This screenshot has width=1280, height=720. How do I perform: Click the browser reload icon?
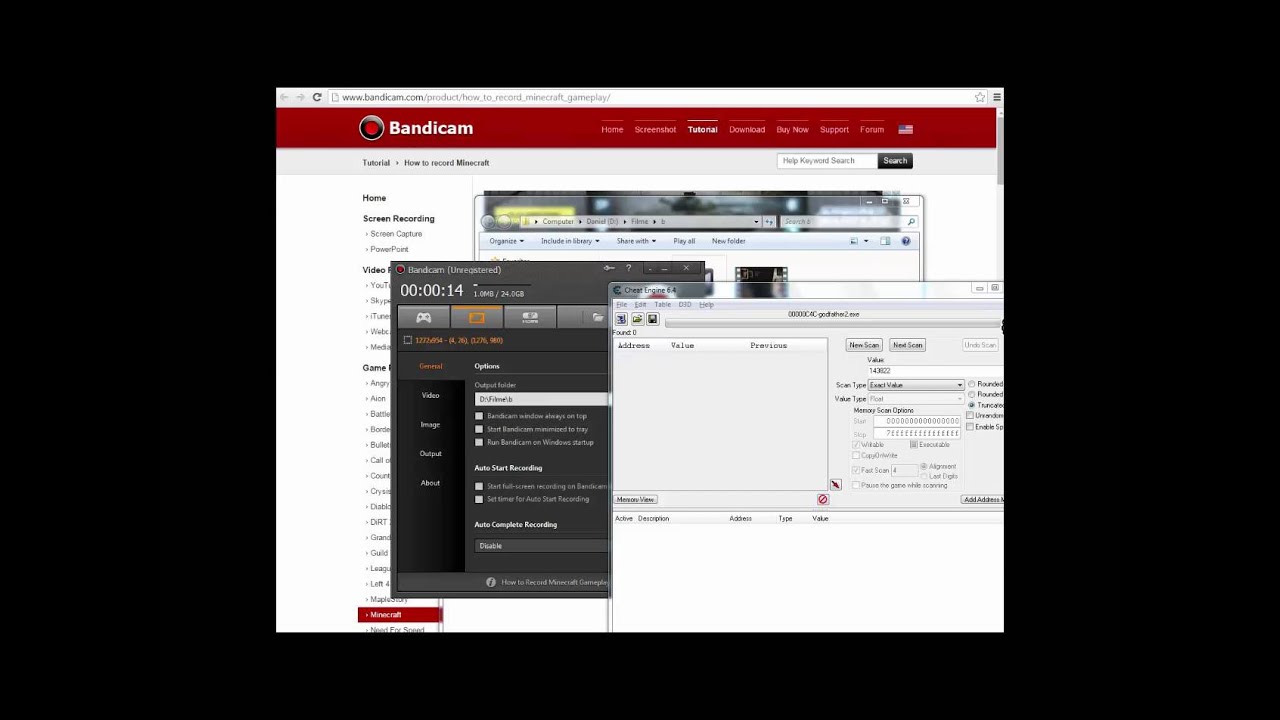point(317,97)
